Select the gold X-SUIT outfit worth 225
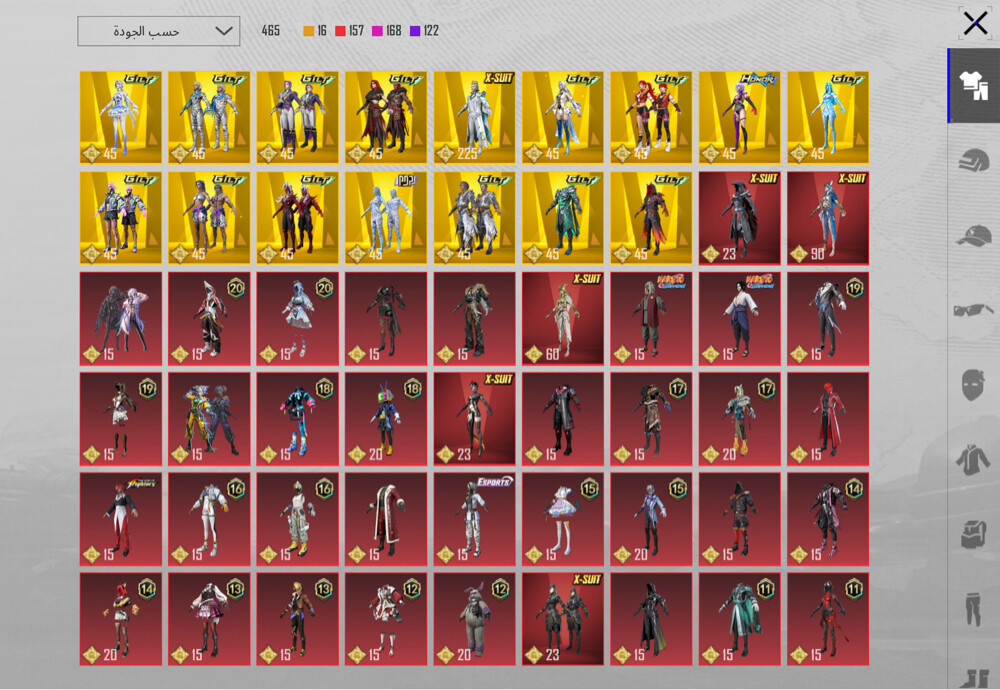Screen dimensions: 1000x690 pos(474,117)
